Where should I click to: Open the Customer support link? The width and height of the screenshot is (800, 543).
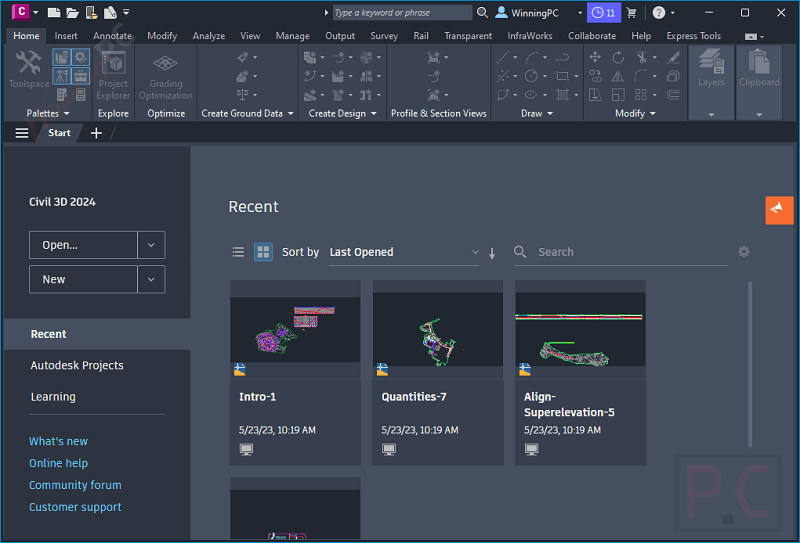pos(75,507)
